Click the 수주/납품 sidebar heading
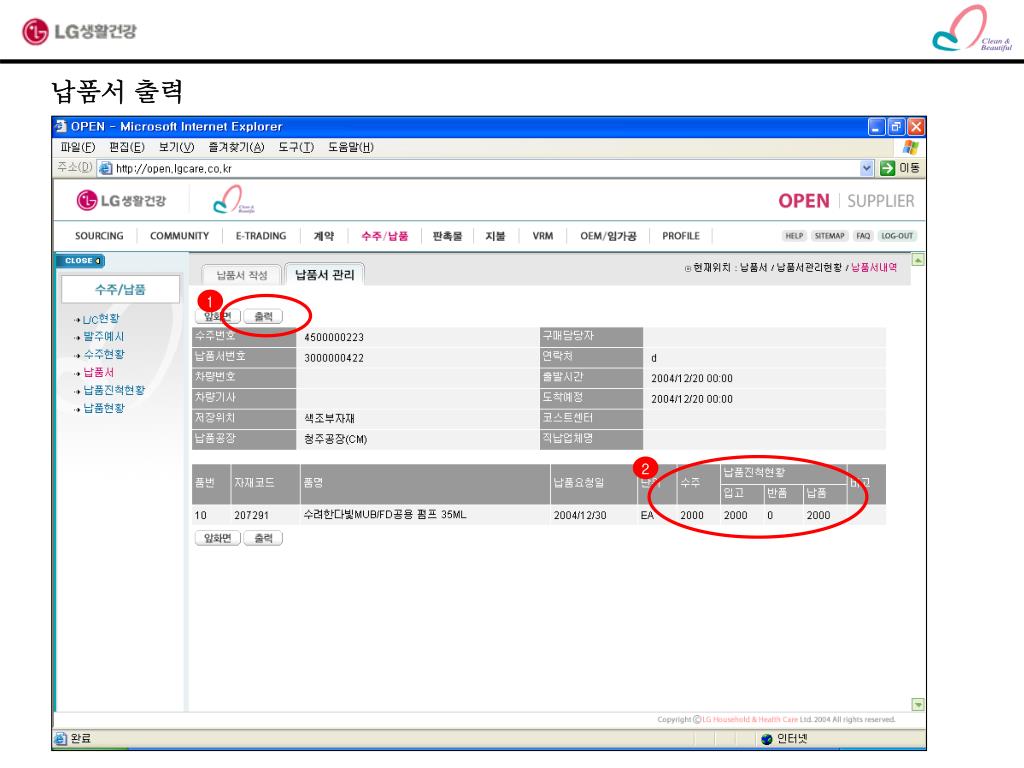 (x=120, y=289)
